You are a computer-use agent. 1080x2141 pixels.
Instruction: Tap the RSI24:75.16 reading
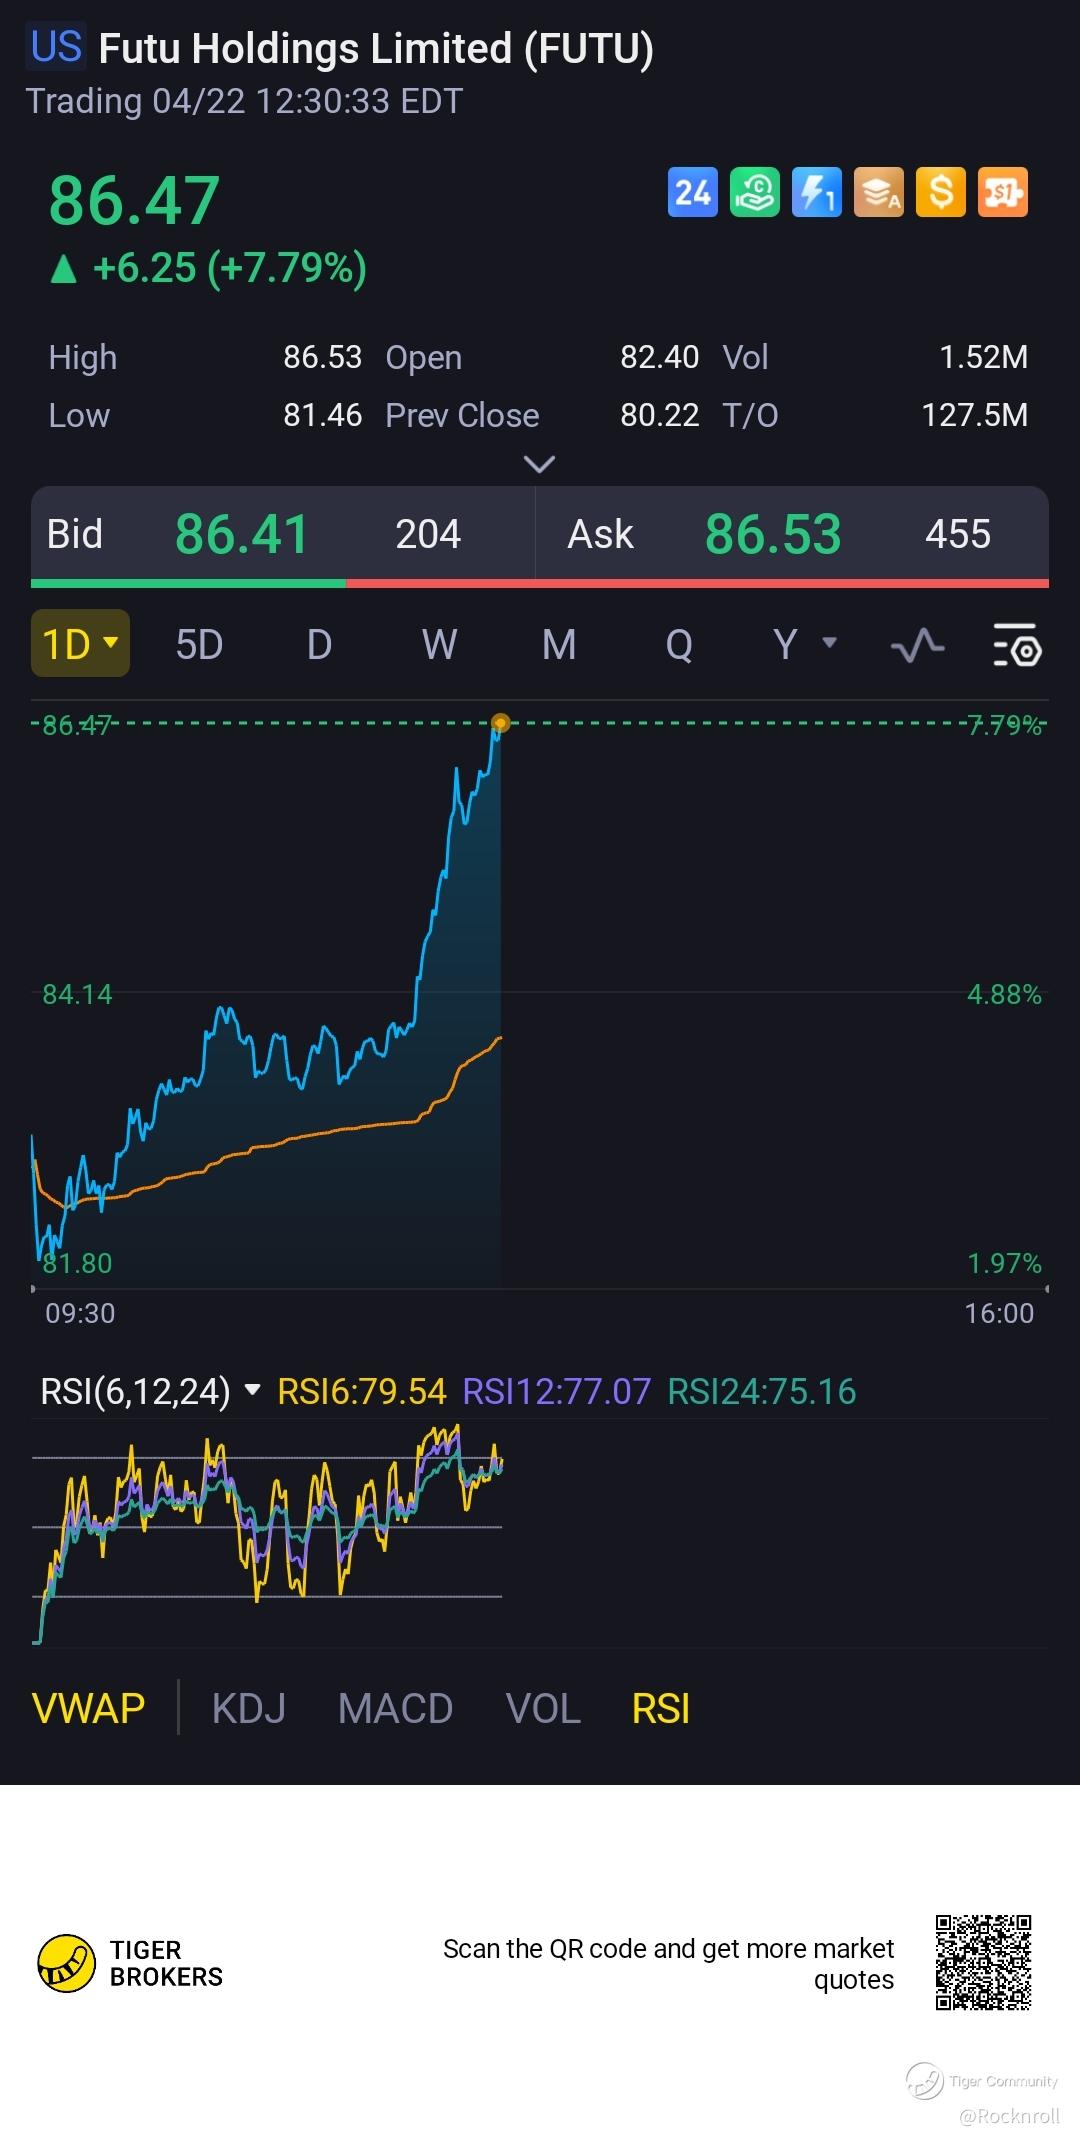click(762, 1391)
